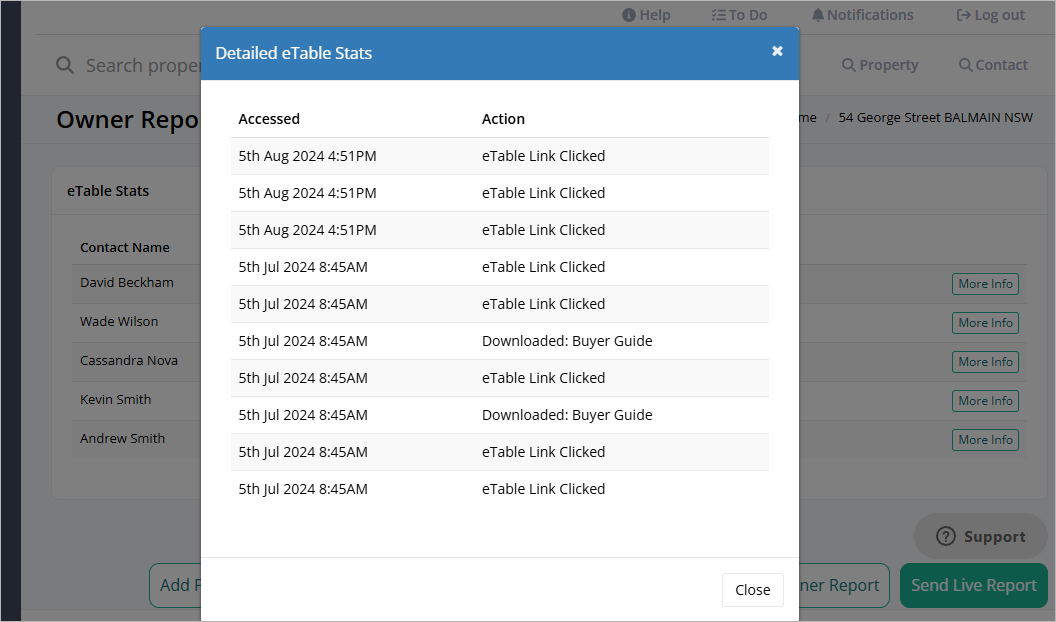Click the Search property input field
Screen dimensions: 1056x622
click(x=143, y=65)
